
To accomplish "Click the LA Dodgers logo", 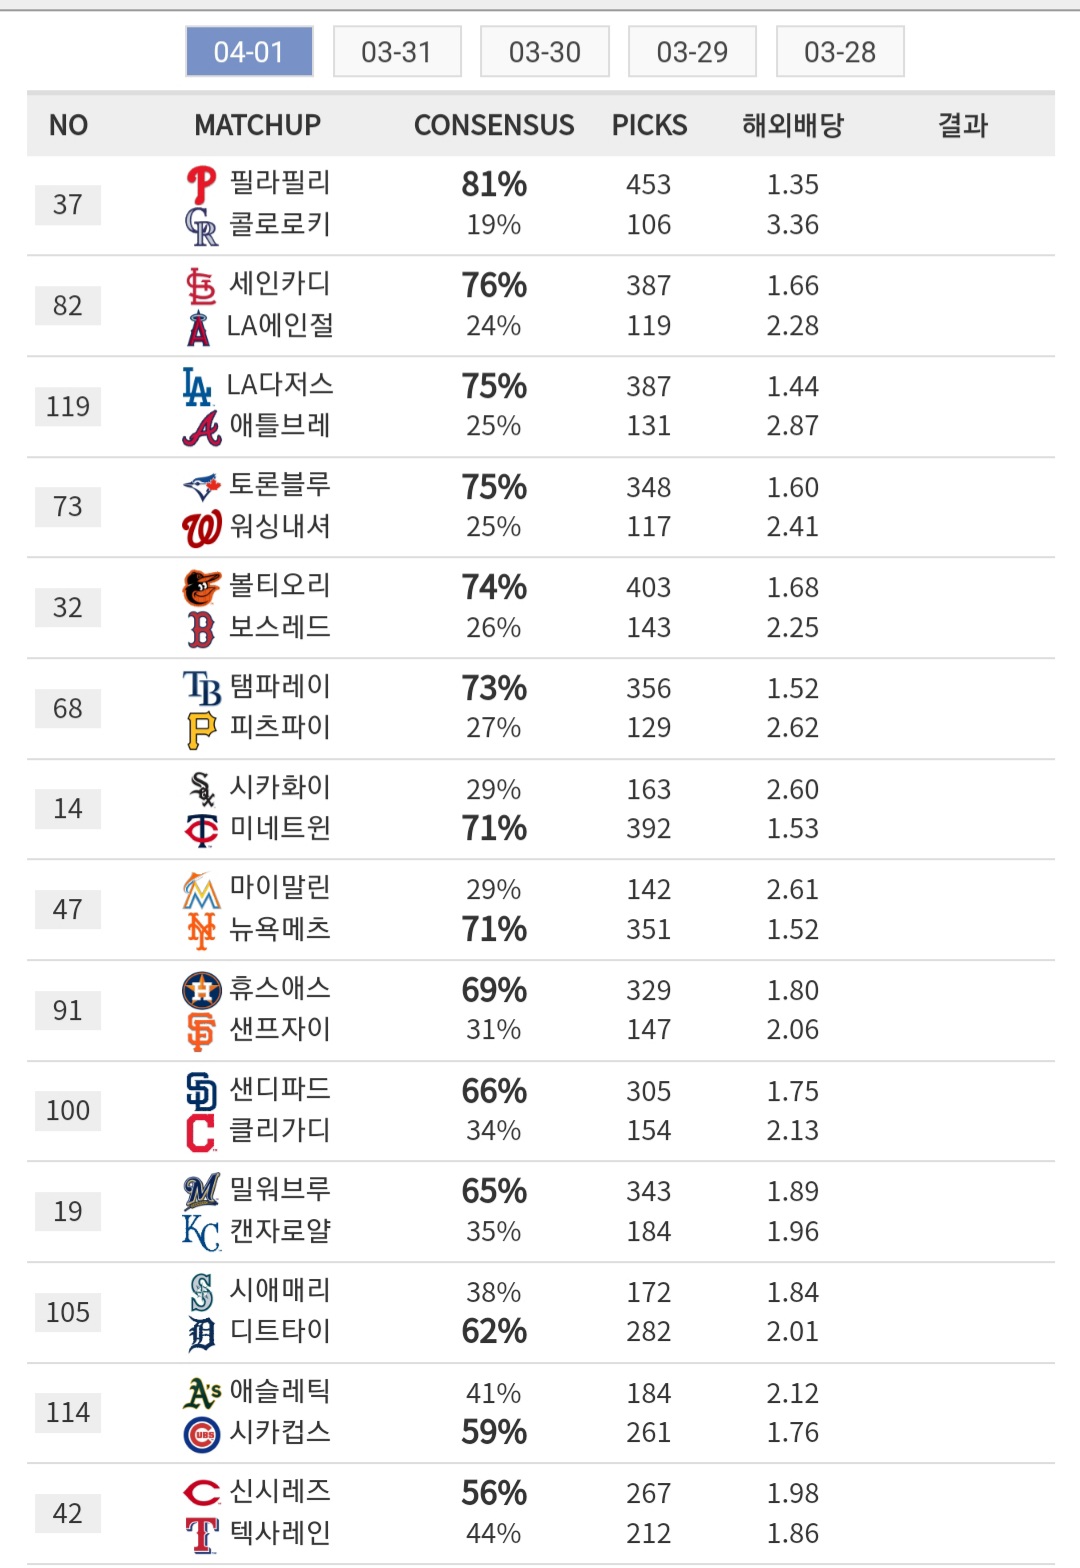I will pyautogui.click(x=198, y=386).
